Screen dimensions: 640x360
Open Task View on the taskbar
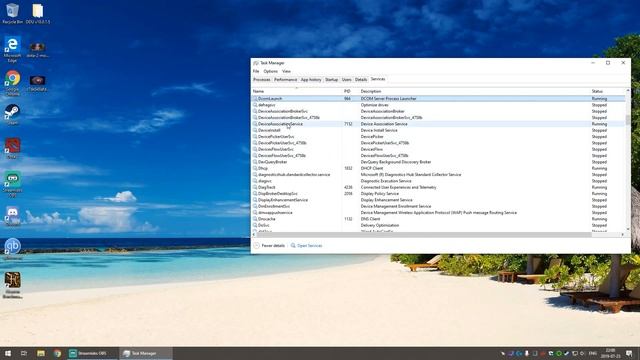click(x=24, y=353)
